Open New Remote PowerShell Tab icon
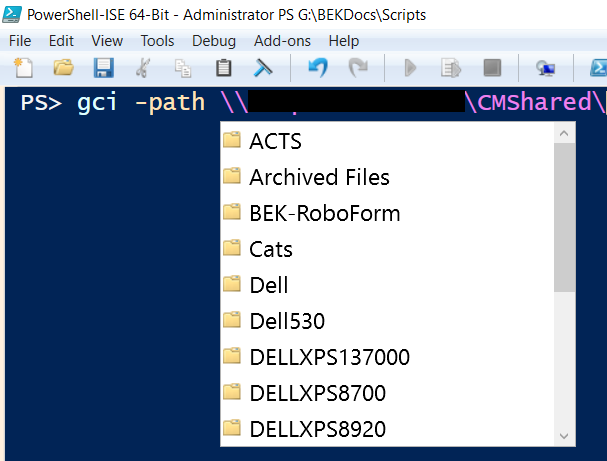 (x=545, y=68)
